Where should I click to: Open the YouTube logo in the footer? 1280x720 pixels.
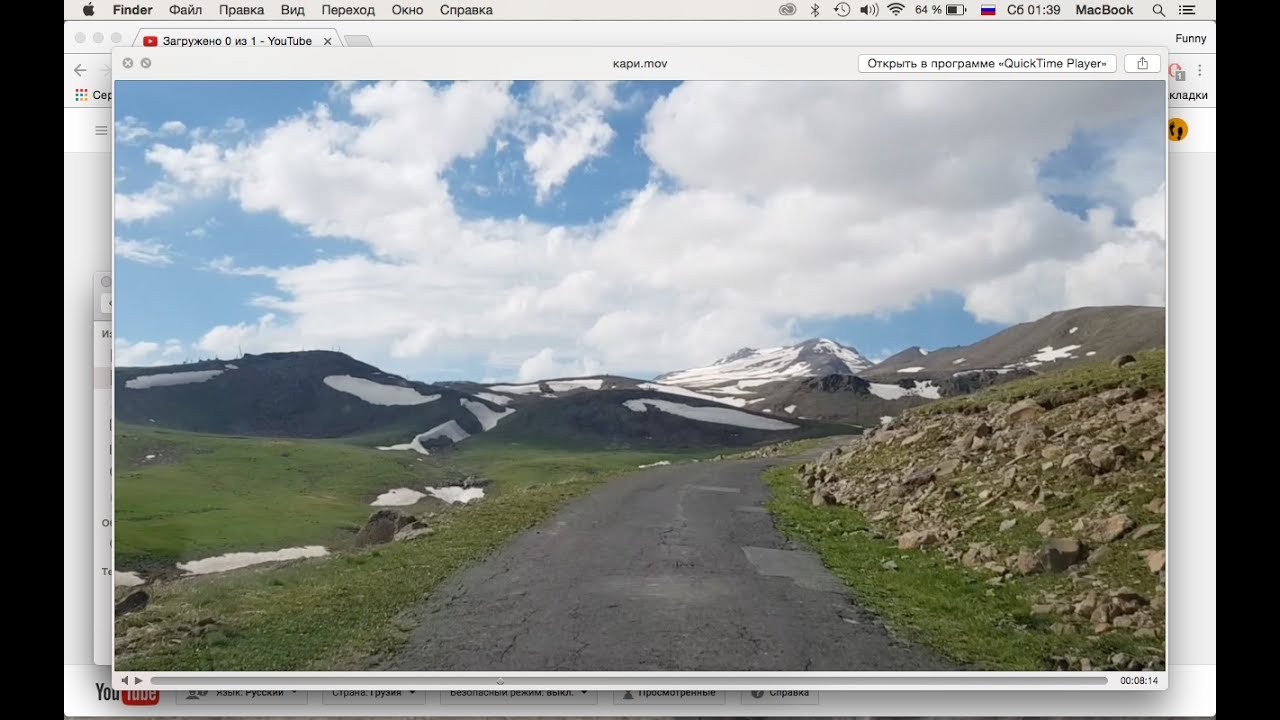(127, 693)
